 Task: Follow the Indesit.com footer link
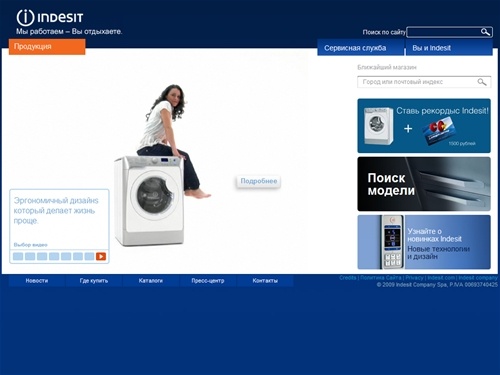[x=441, y=278]
